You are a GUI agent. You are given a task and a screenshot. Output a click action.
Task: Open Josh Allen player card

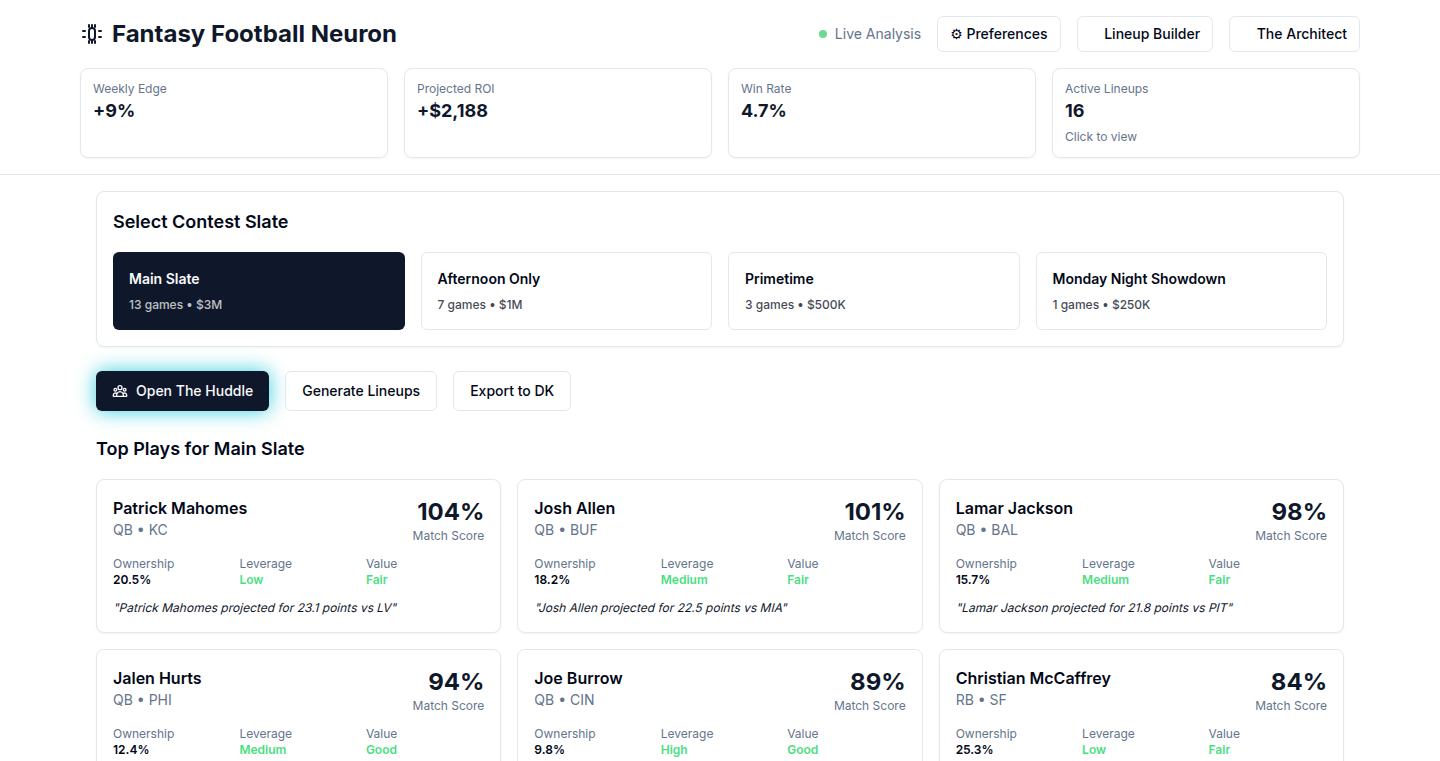point(720,556)
